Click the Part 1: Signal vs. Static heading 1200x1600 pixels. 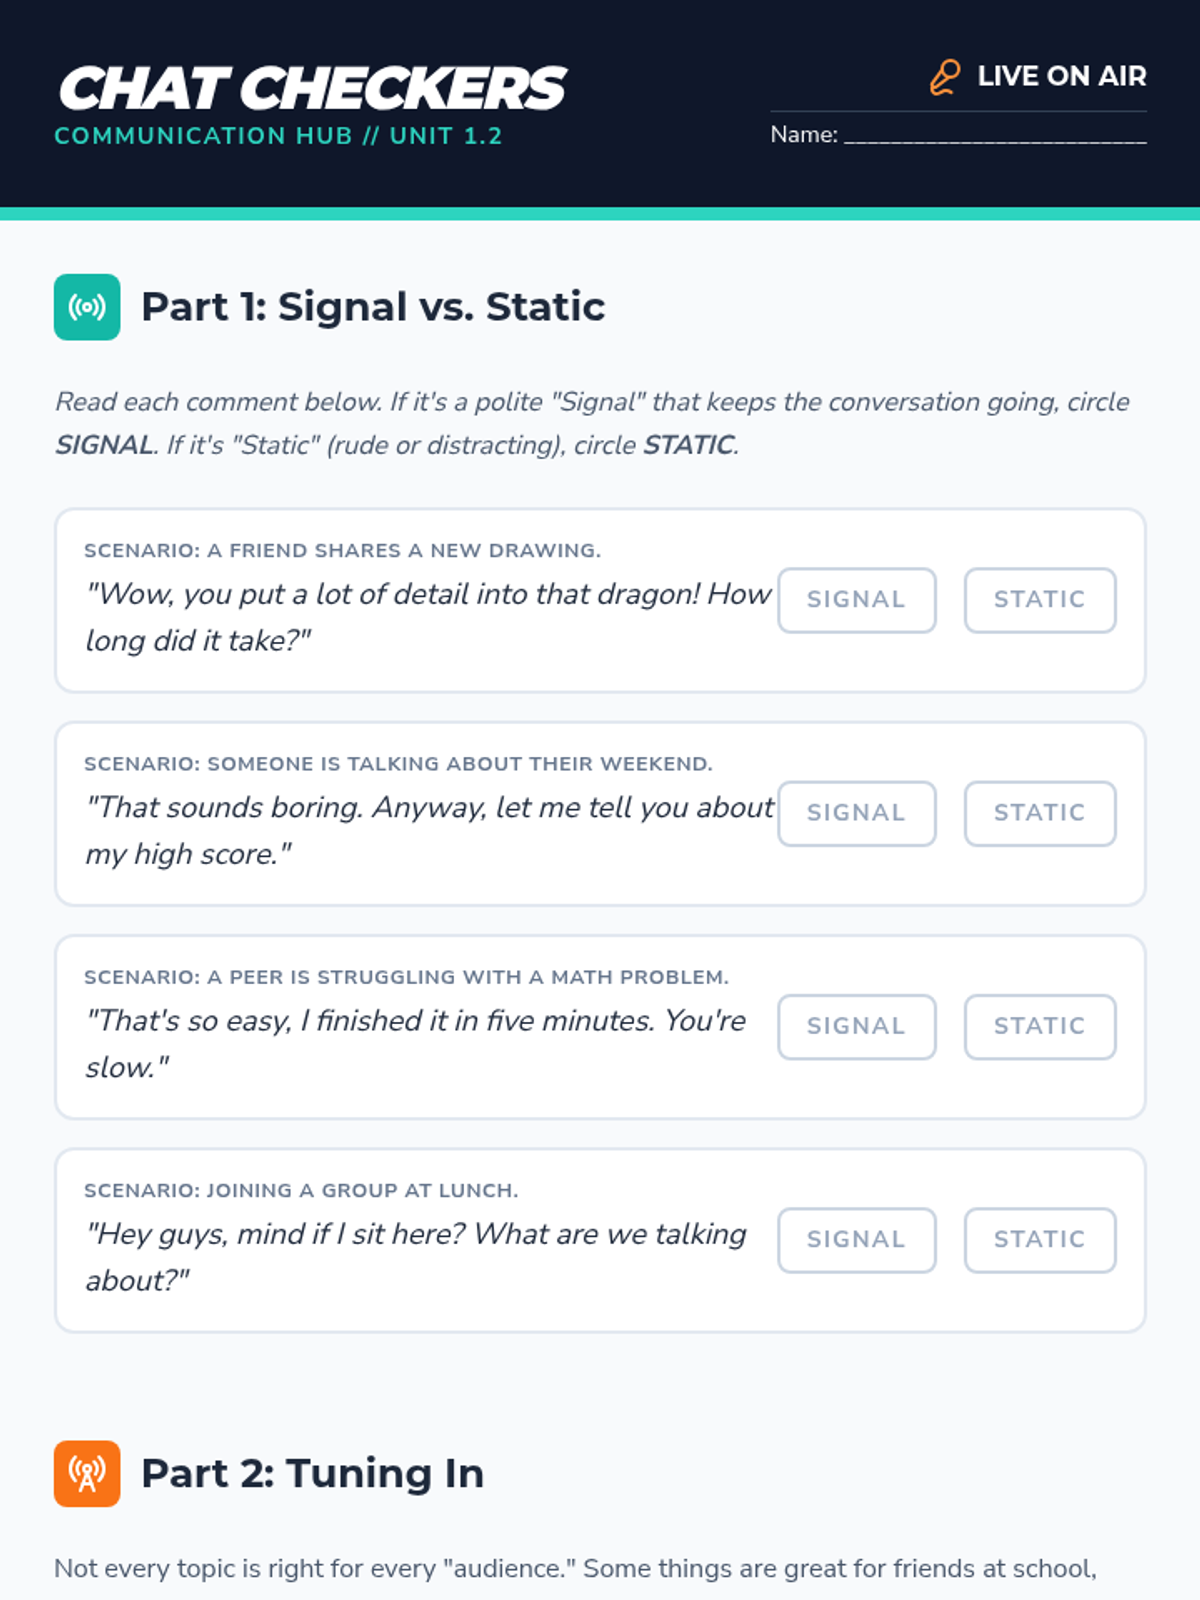pos(372,307)
